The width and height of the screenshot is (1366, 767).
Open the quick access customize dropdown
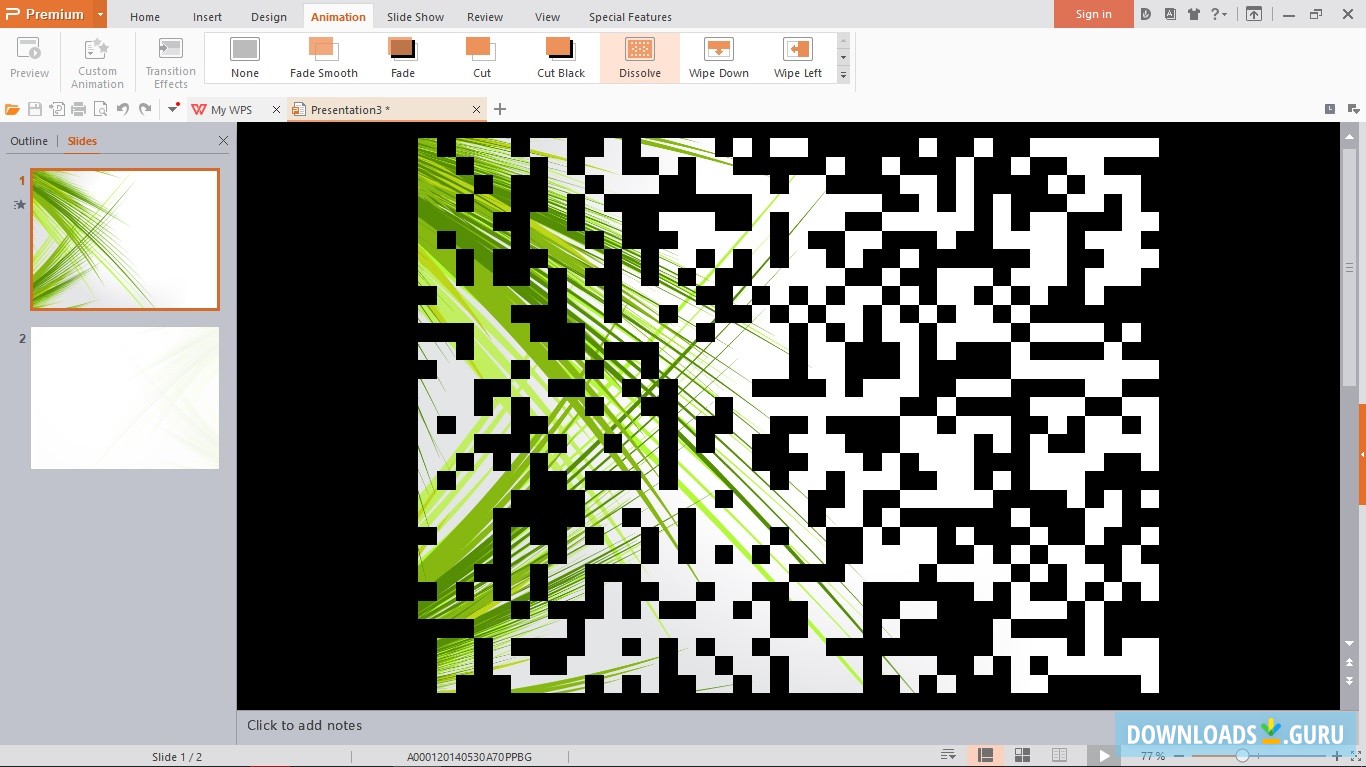click(173, 109)
